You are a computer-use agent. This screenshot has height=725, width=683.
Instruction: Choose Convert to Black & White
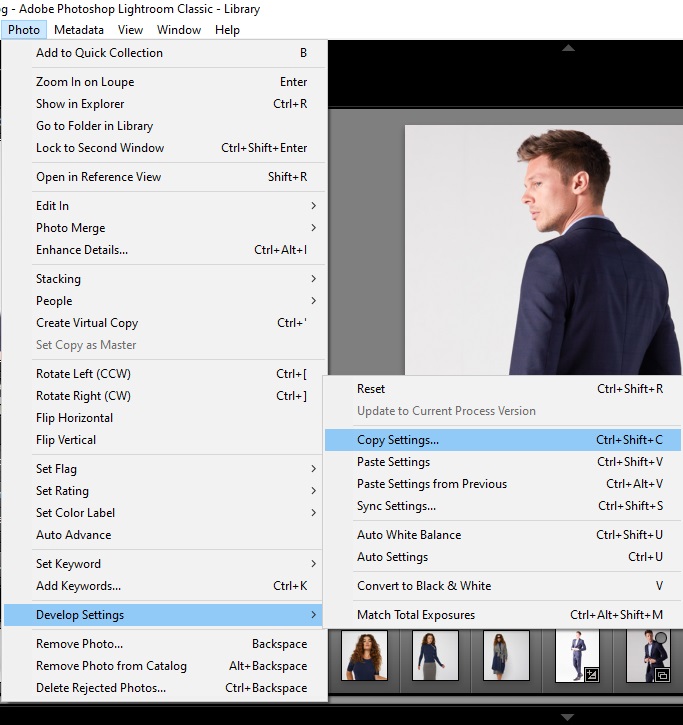(503, 586)
